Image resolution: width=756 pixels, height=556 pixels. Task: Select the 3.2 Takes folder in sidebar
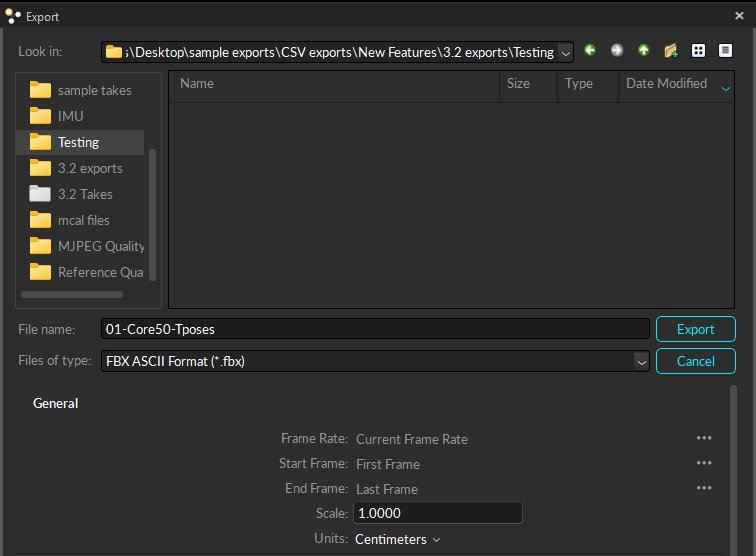coord(84,194)
